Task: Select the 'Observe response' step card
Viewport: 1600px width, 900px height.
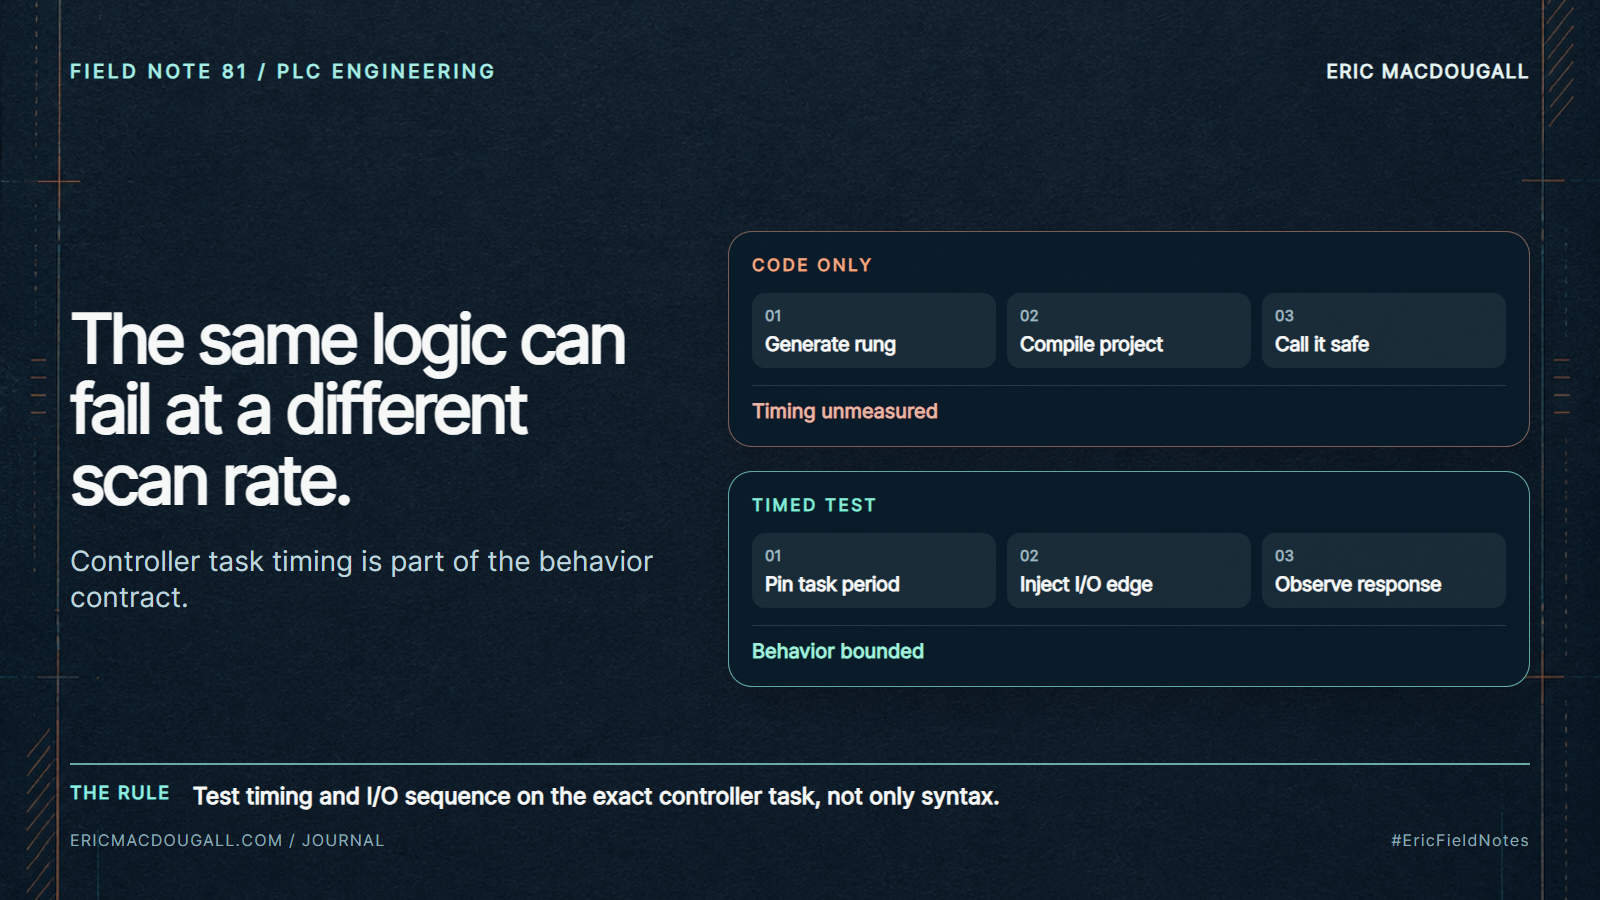Action: click(1383, 570)
